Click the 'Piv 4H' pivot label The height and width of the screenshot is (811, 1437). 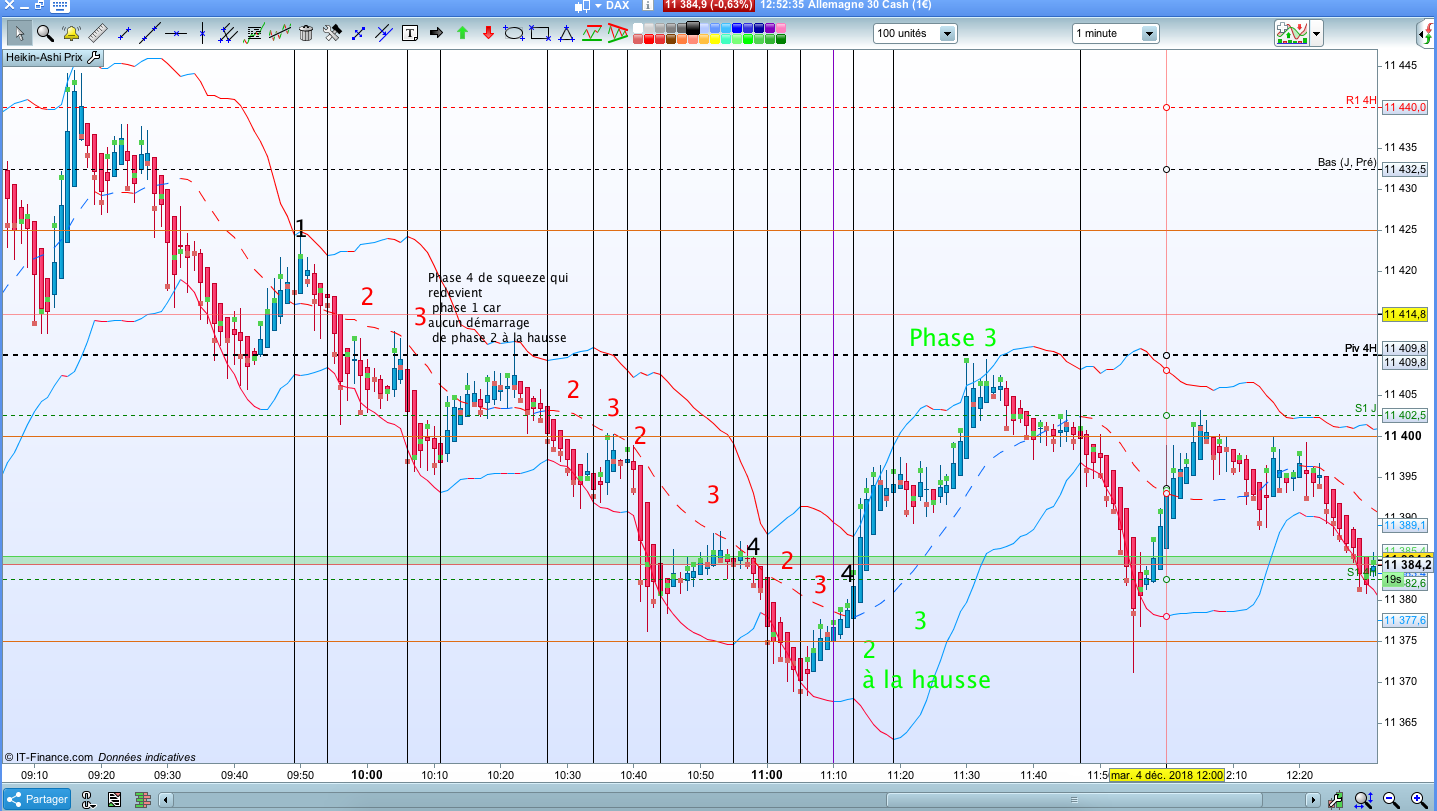click(x=1361, y=348)
